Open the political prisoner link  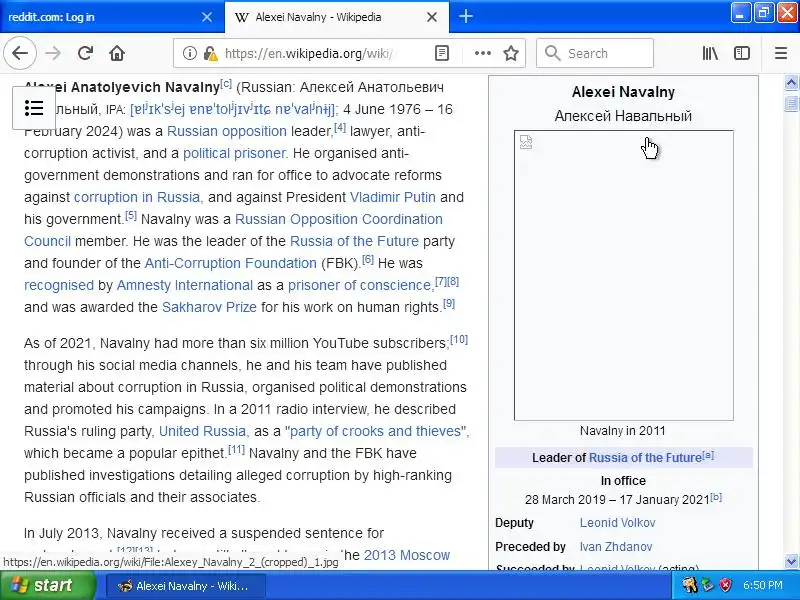coord(234,153)
